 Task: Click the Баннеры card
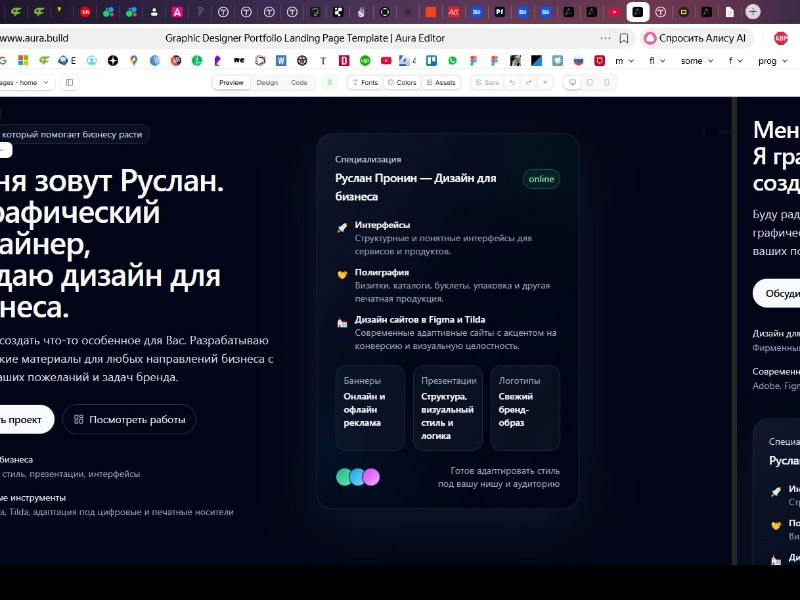click(370, 408)
